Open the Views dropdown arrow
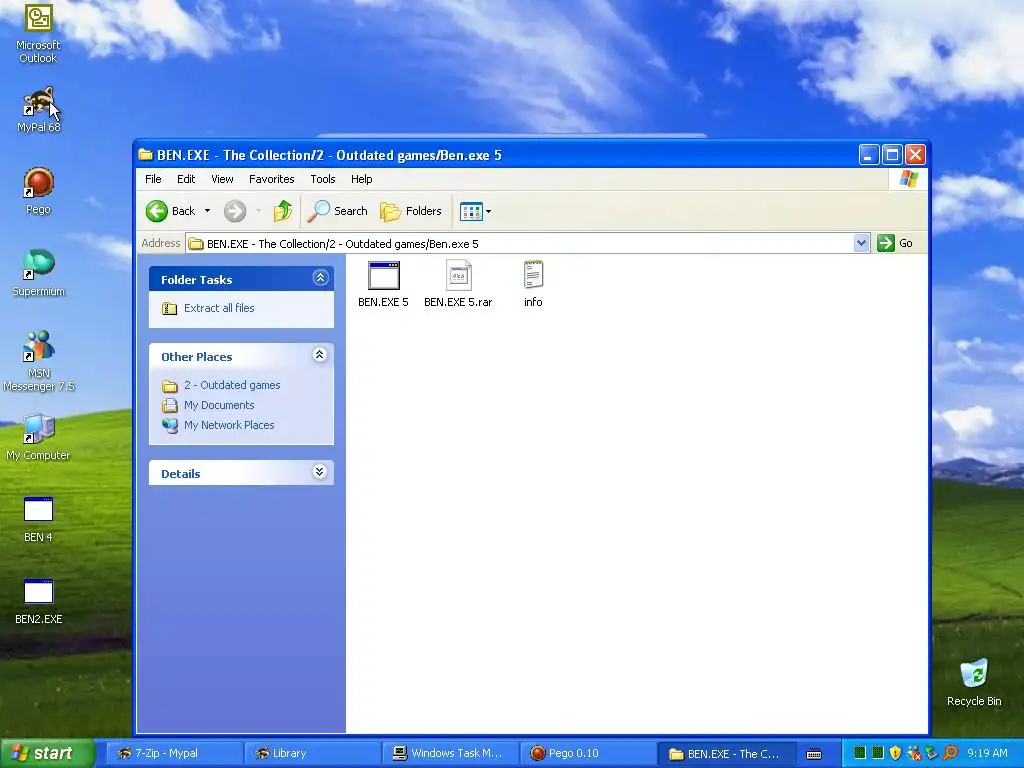 point(488,211)
